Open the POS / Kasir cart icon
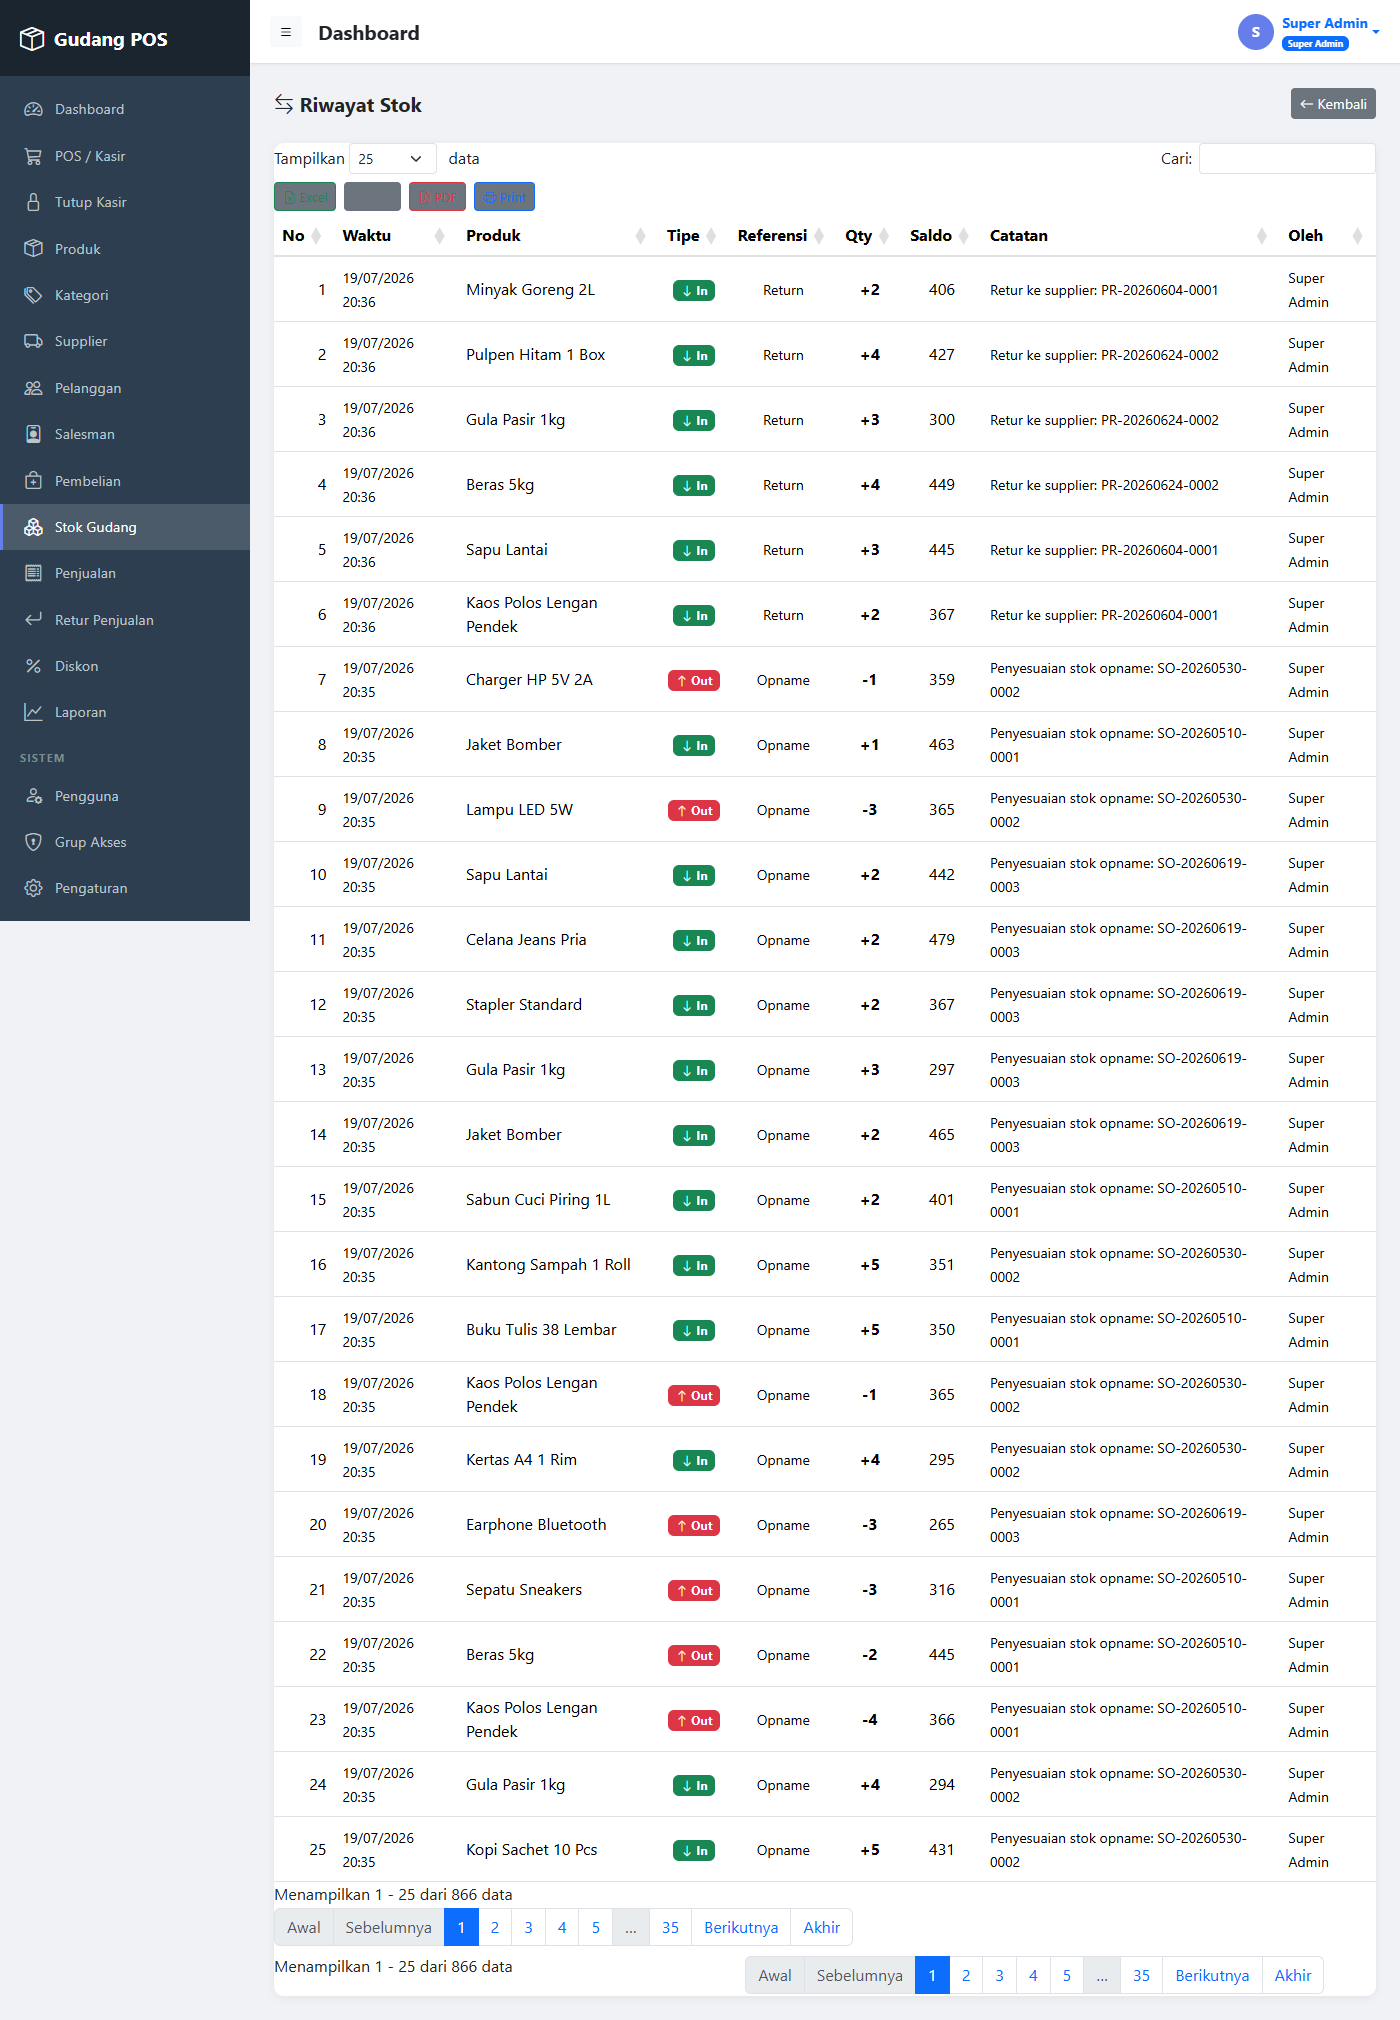1400x2020 pixels. [x=33, y=156]
